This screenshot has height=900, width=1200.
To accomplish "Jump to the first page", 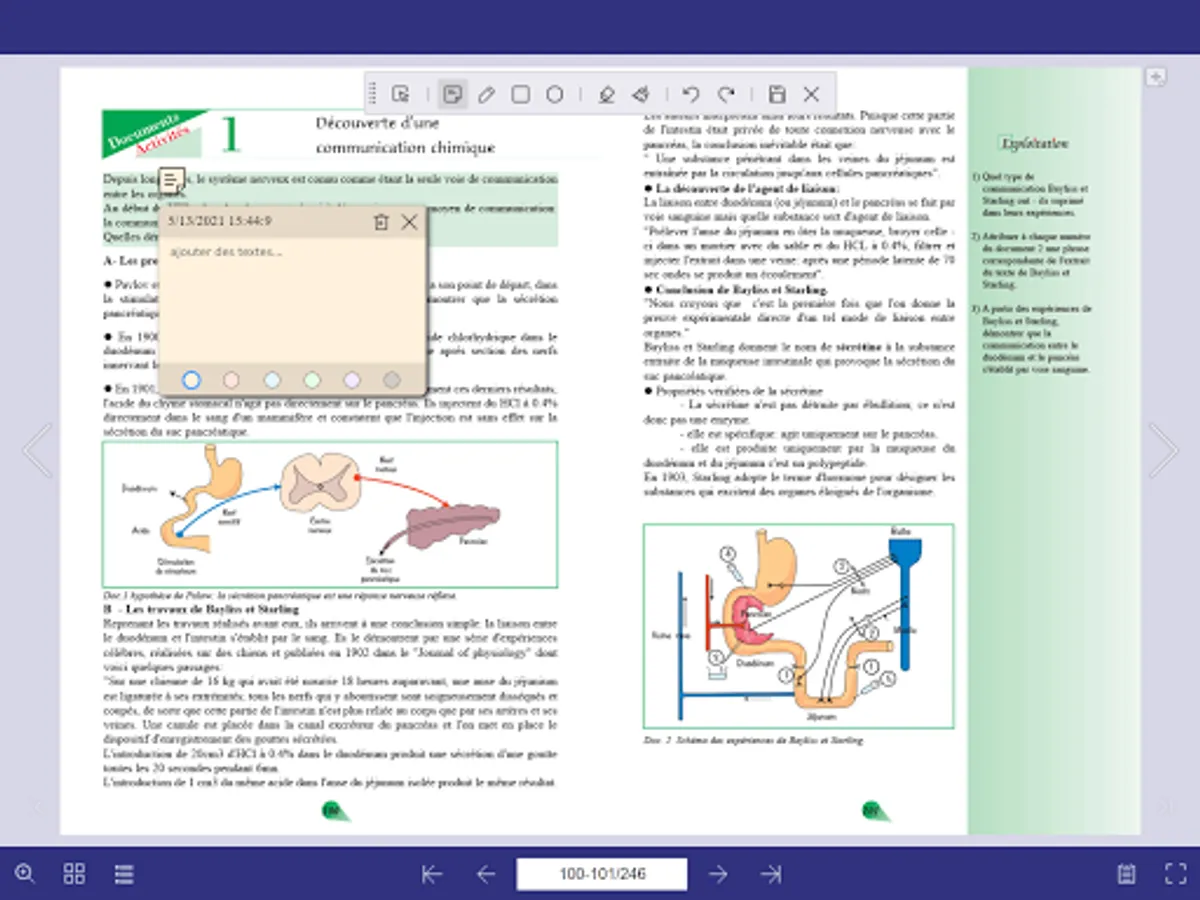I will pyautogui.click(x=432, y=874).
